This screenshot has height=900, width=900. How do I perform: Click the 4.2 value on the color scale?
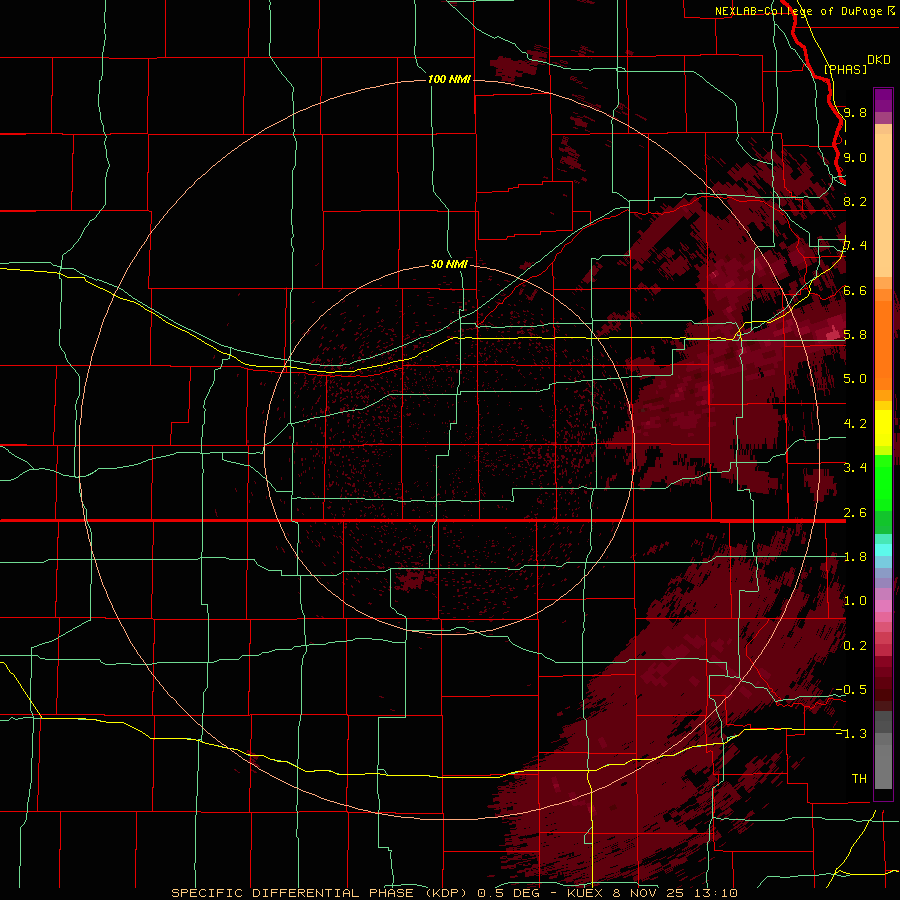point(855,423)
